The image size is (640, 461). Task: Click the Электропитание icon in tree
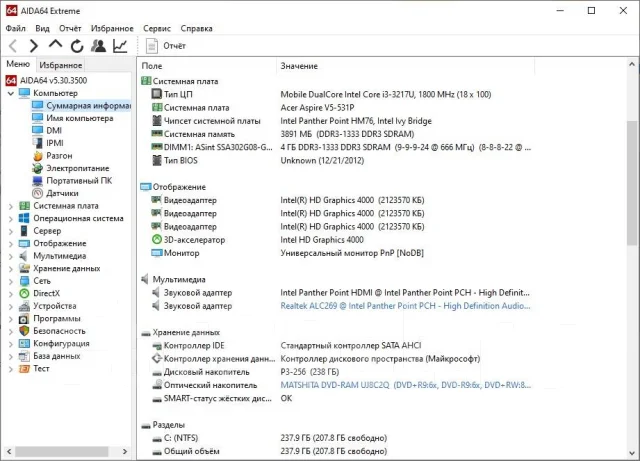coord(38,168)
